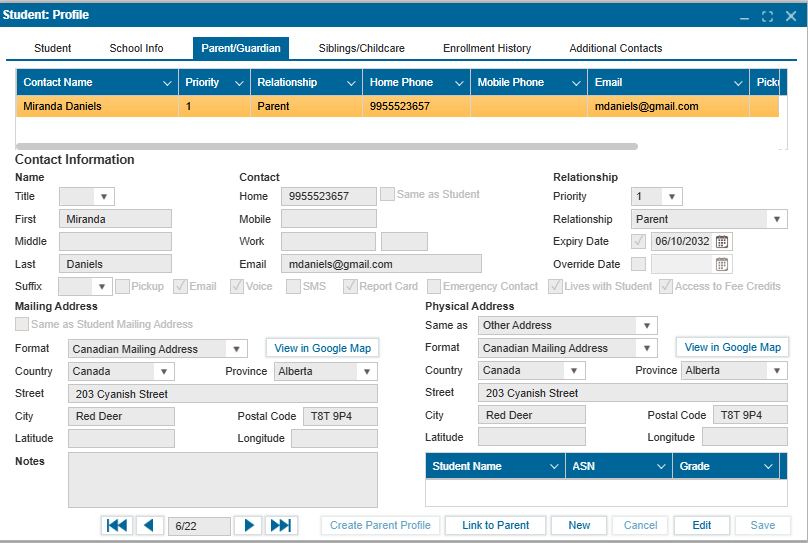The image size is (808, 543).
Task: Advance to the next record arrow
Action: [250, 525]
